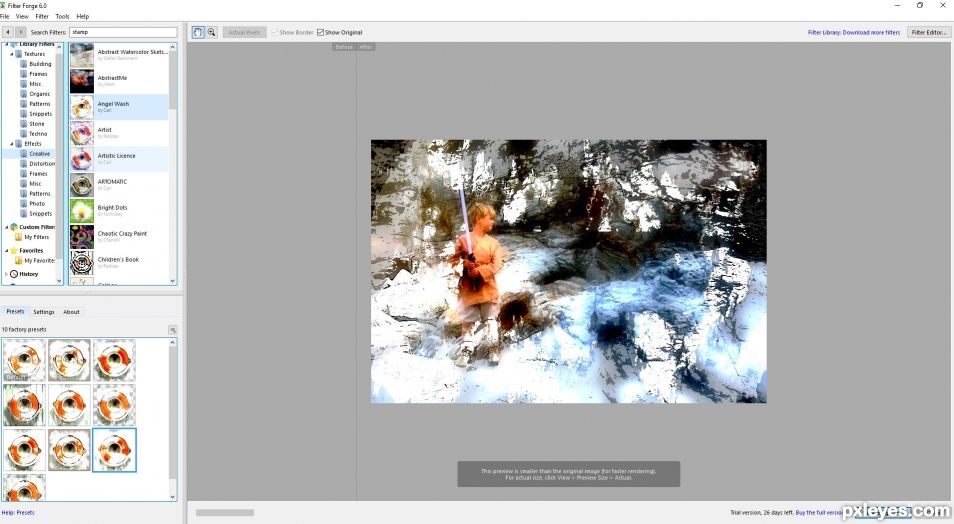Image resolution: width=954 pixels, height=524 pixels.
Task: Click the Before label above the preview
Action: (344, 47)
